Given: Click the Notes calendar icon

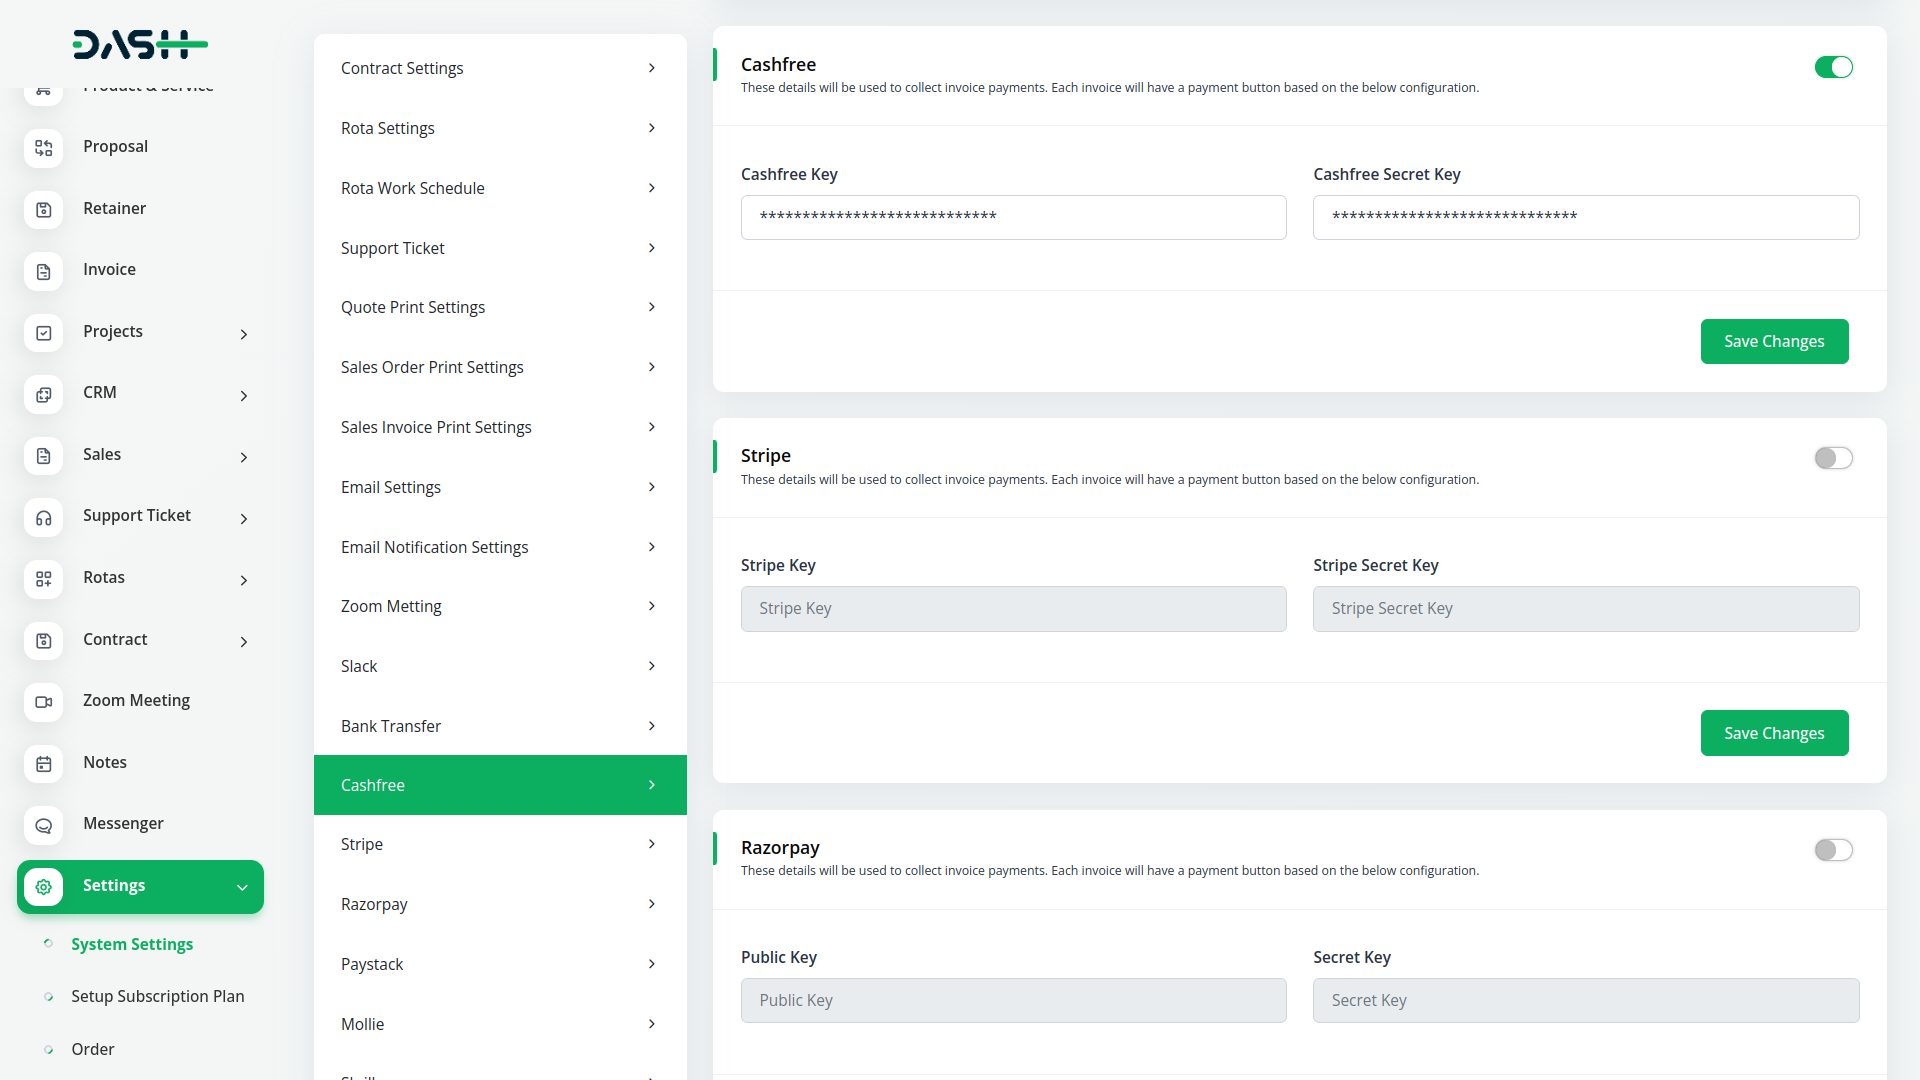Looking at the screenshot, I should 43,764.
